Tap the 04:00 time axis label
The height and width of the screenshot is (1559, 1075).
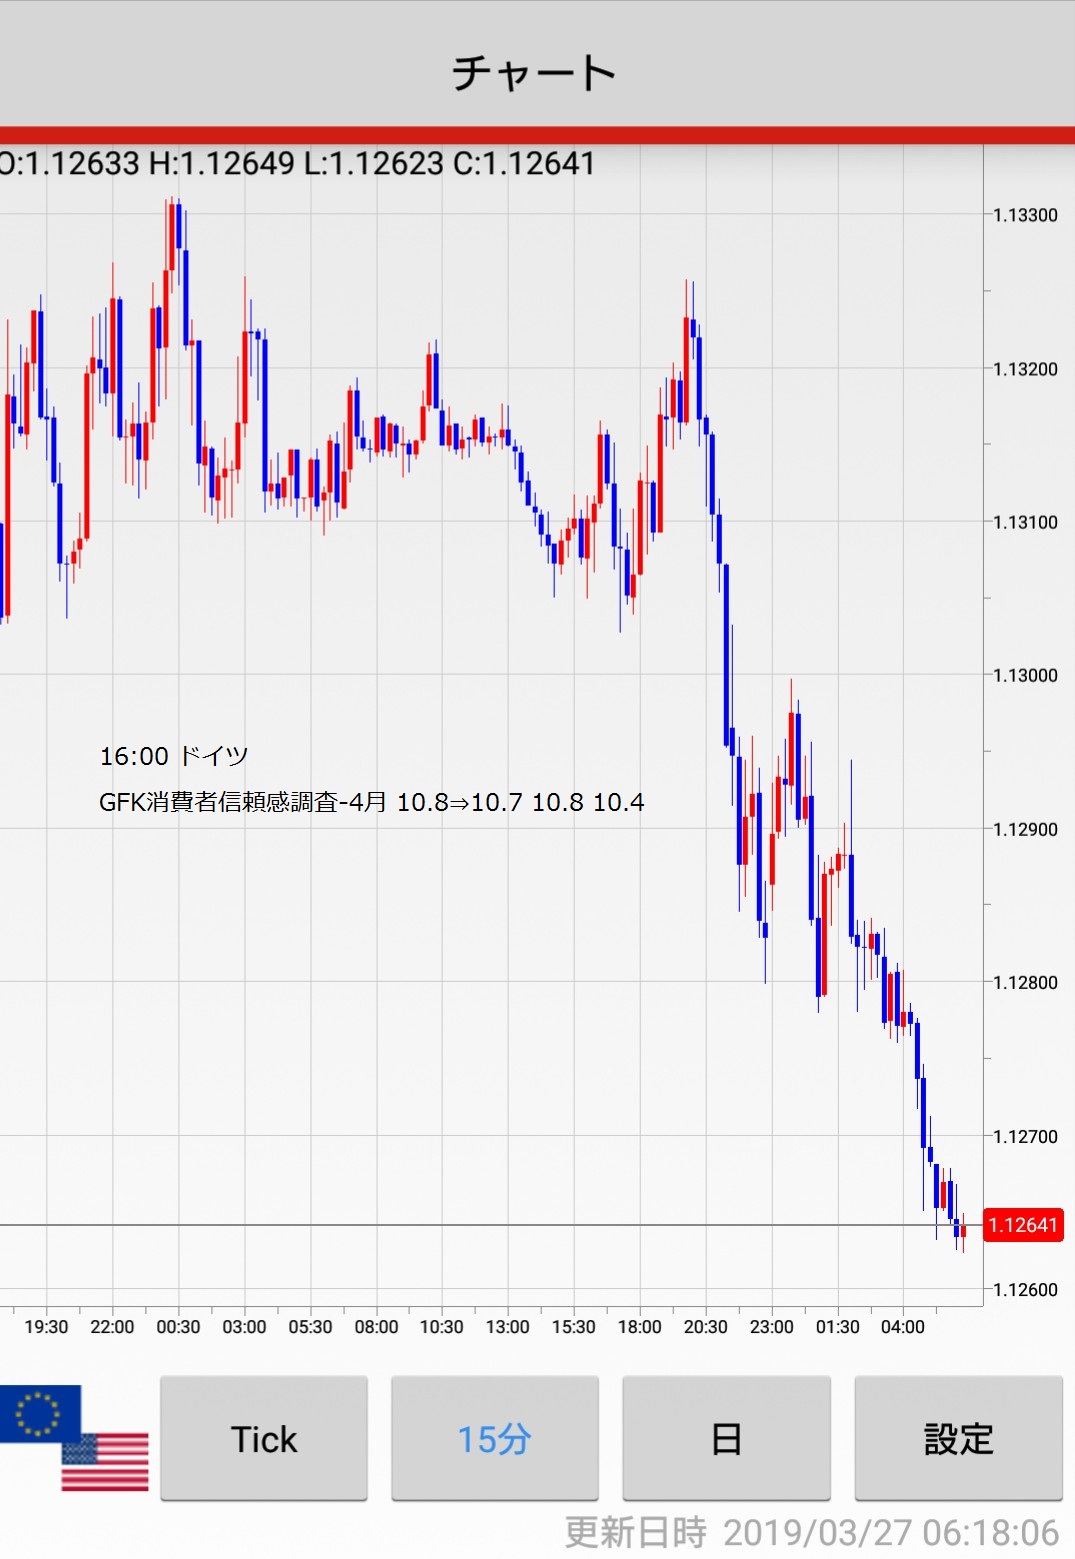point(902,1327)
